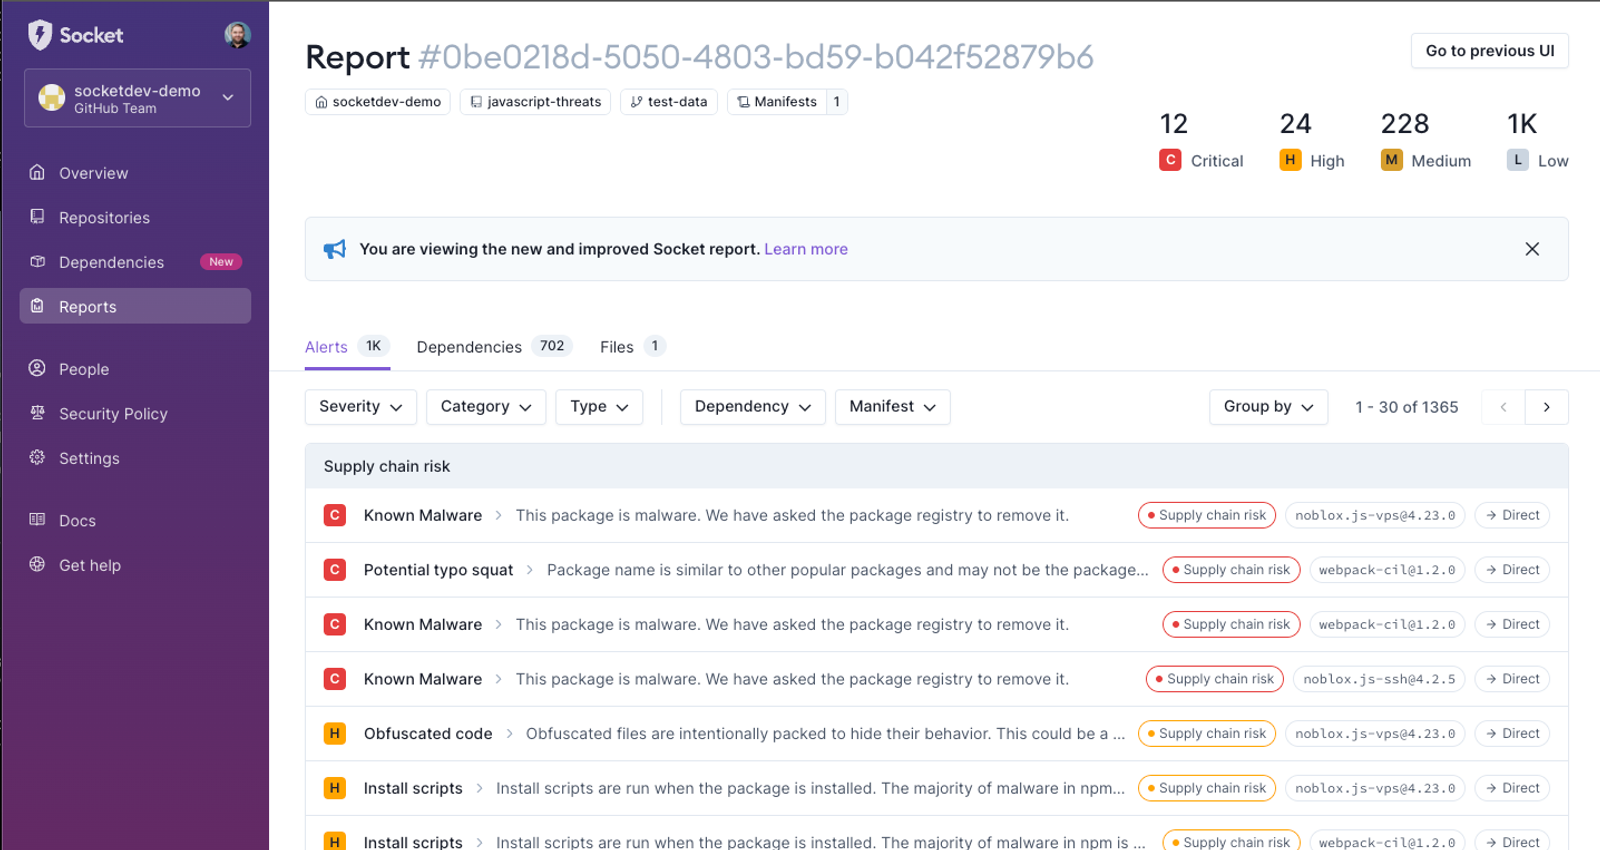Click the Overview home icon

pos(37,172)
